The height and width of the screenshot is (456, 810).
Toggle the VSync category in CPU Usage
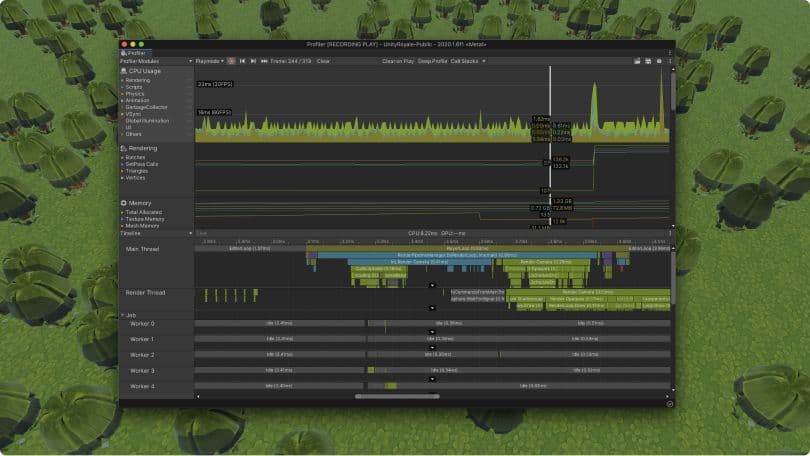tap(133, 115)
